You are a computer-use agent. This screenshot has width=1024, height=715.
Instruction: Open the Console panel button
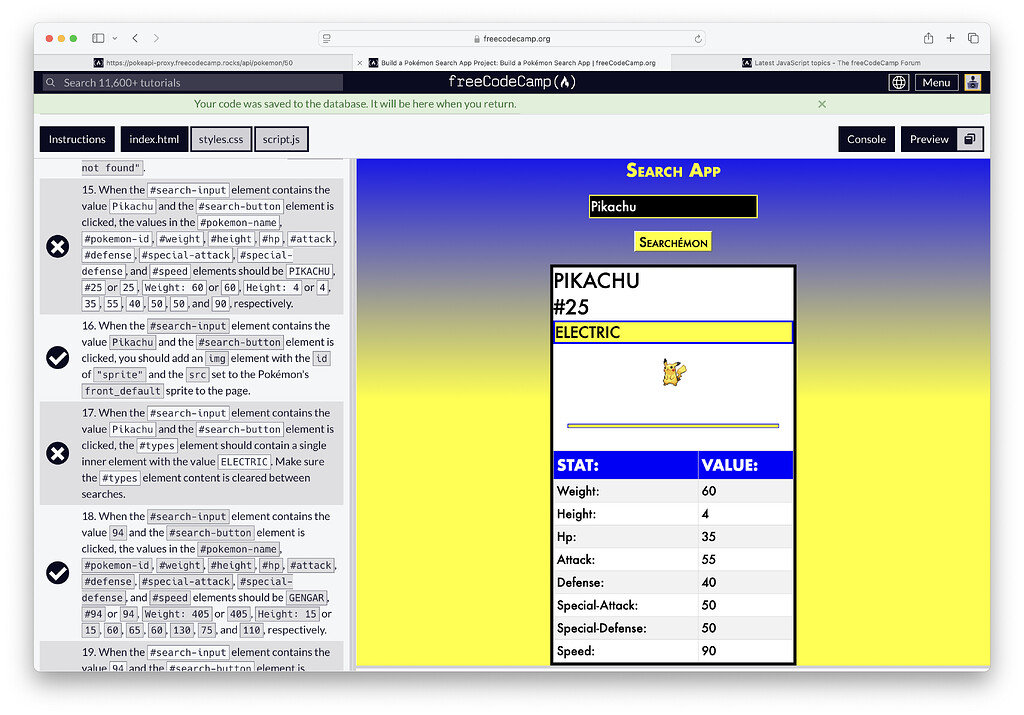click(867, 139)
